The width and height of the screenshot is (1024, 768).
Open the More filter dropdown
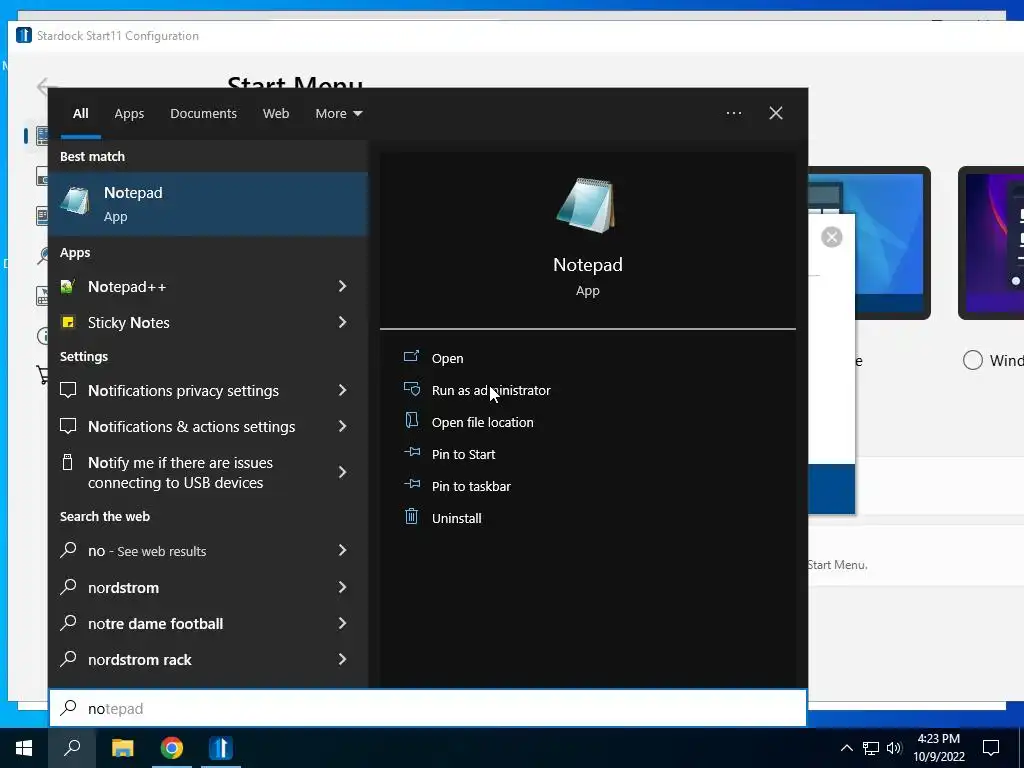(338, 114)
